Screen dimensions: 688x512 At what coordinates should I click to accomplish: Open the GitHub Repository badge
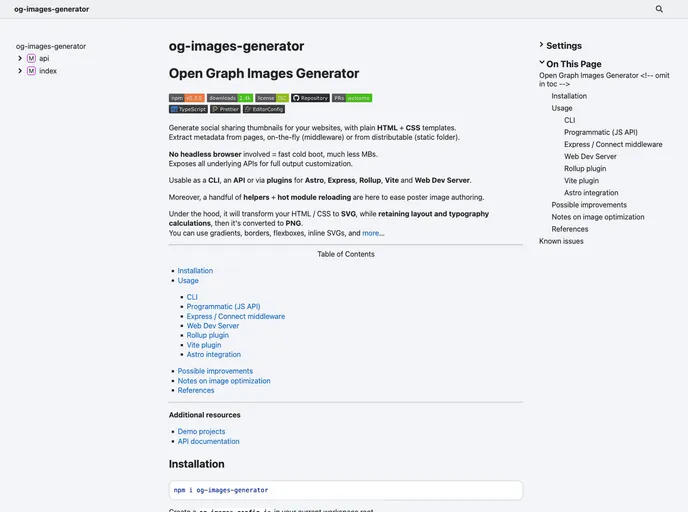tap(310, 98)
